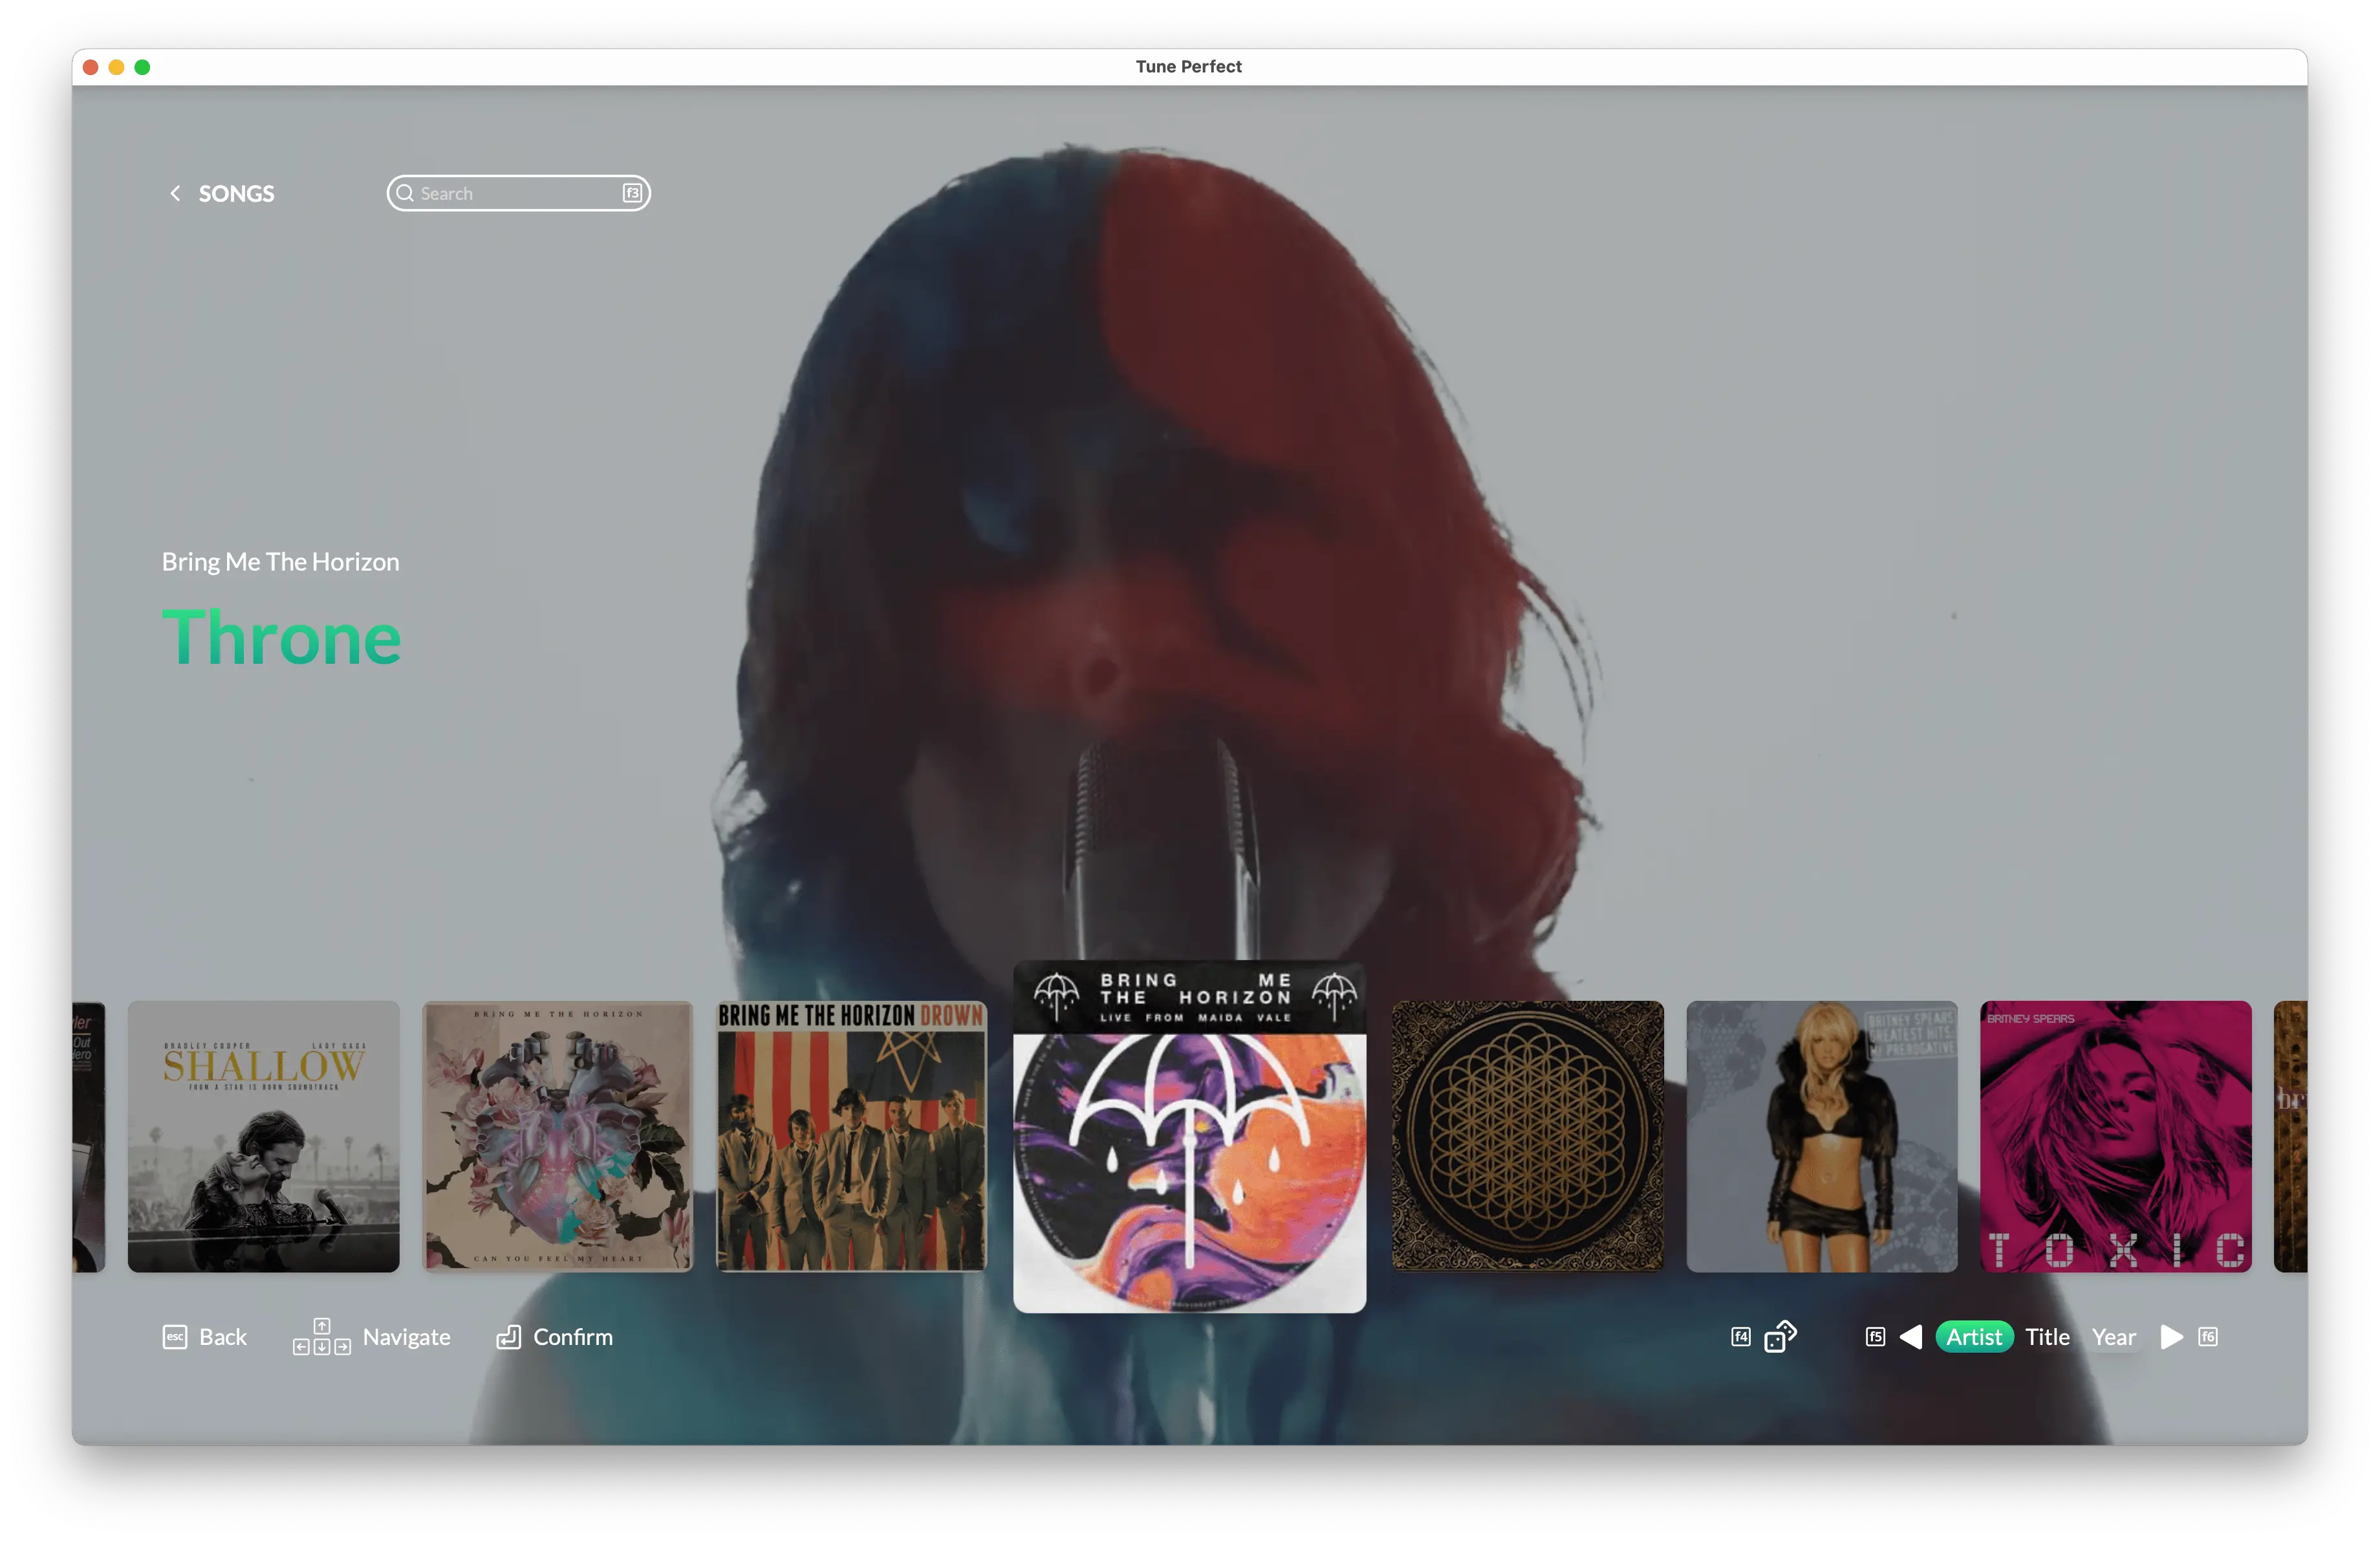Open the SONGS header label
Viewport: 2380px width, 1541px height.
click(x=236, y=193)
